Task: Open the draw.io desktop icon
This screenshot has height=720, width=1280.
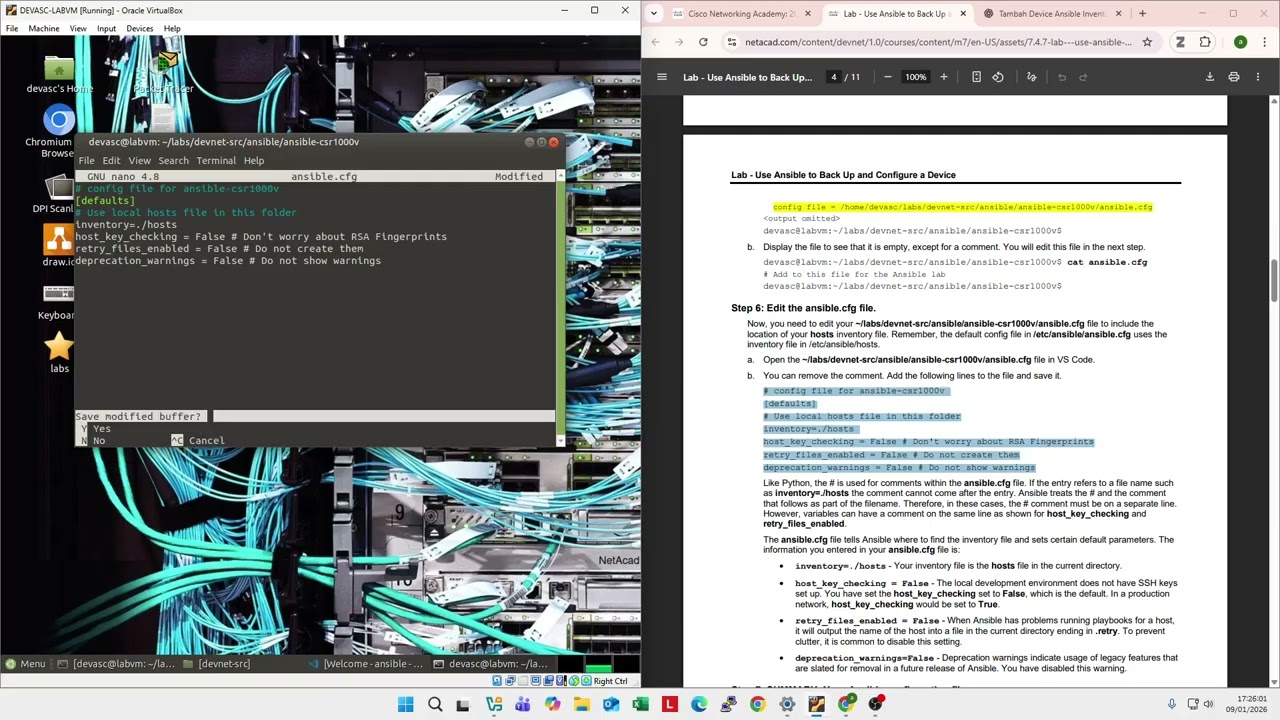Action: coord(59,246)
